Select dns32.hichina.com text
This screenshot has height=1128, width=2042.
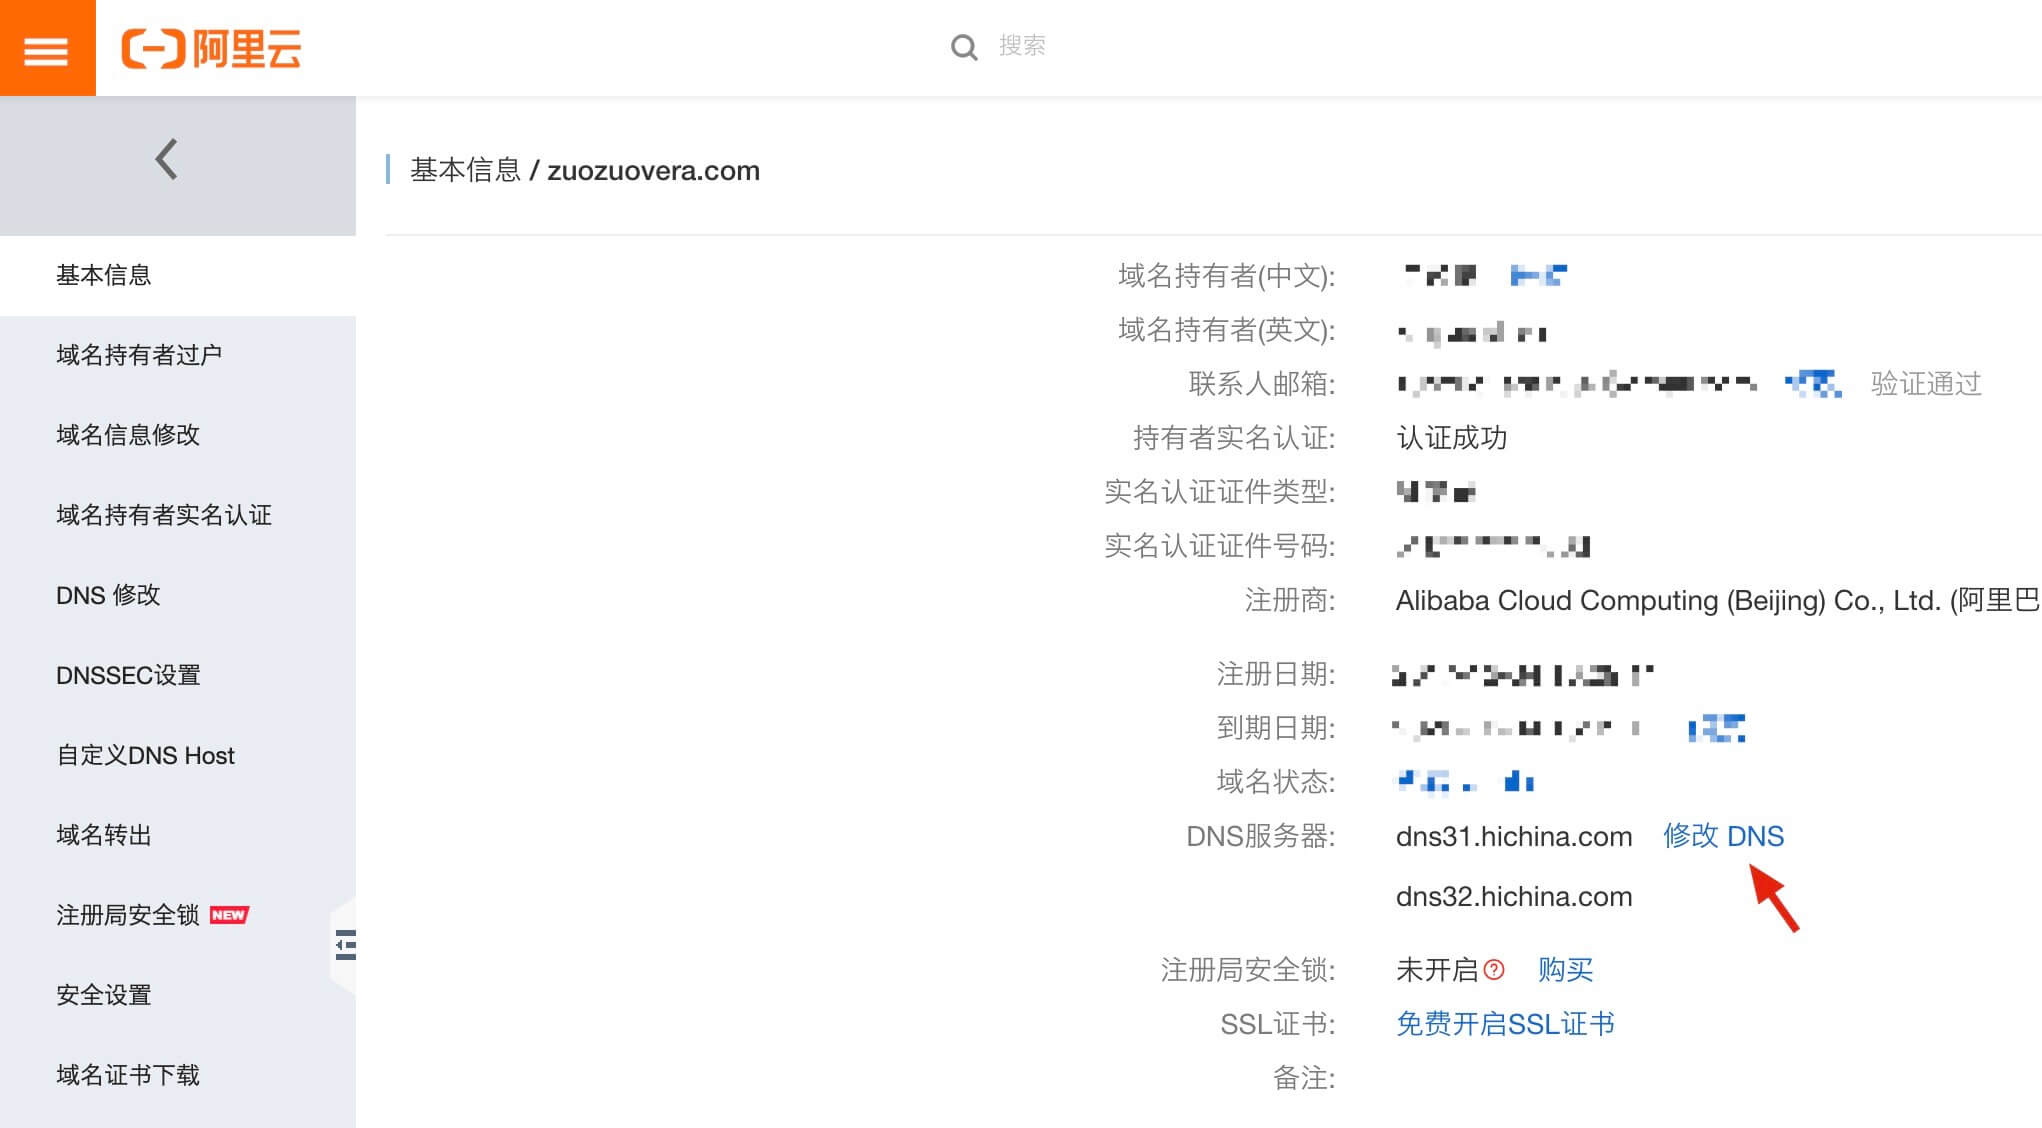[1514, 896]
